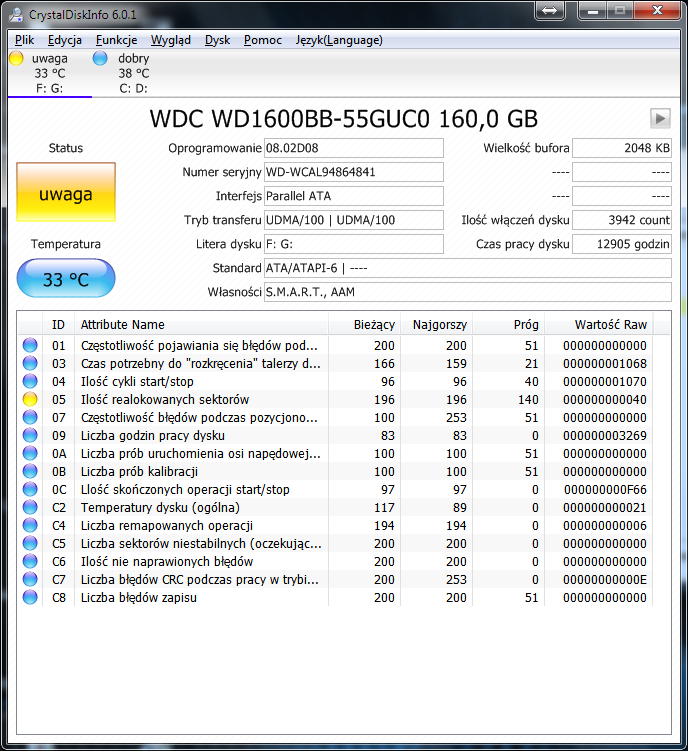Click the blue status dot for attribute C7
The width and height of the screenshot is (688, 751).
tap(30, 580)
